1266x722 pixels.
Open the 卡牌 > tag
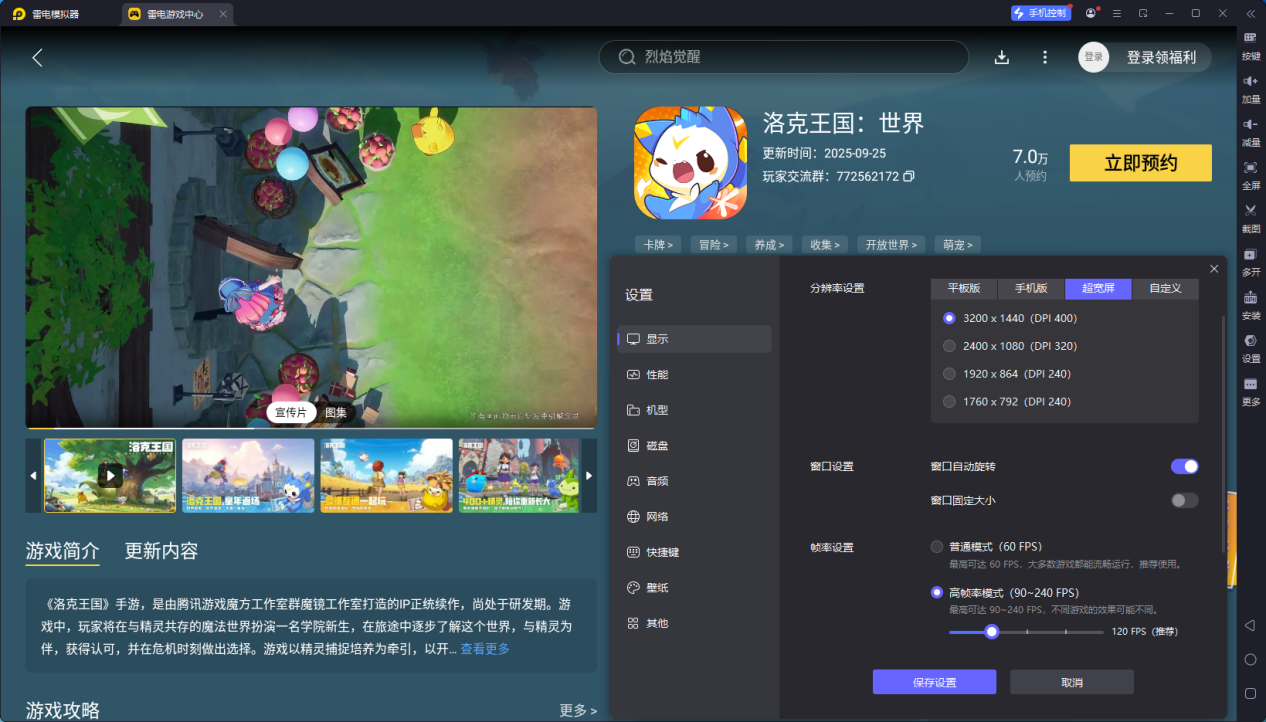pyautogui.click(x=658, y=244)
